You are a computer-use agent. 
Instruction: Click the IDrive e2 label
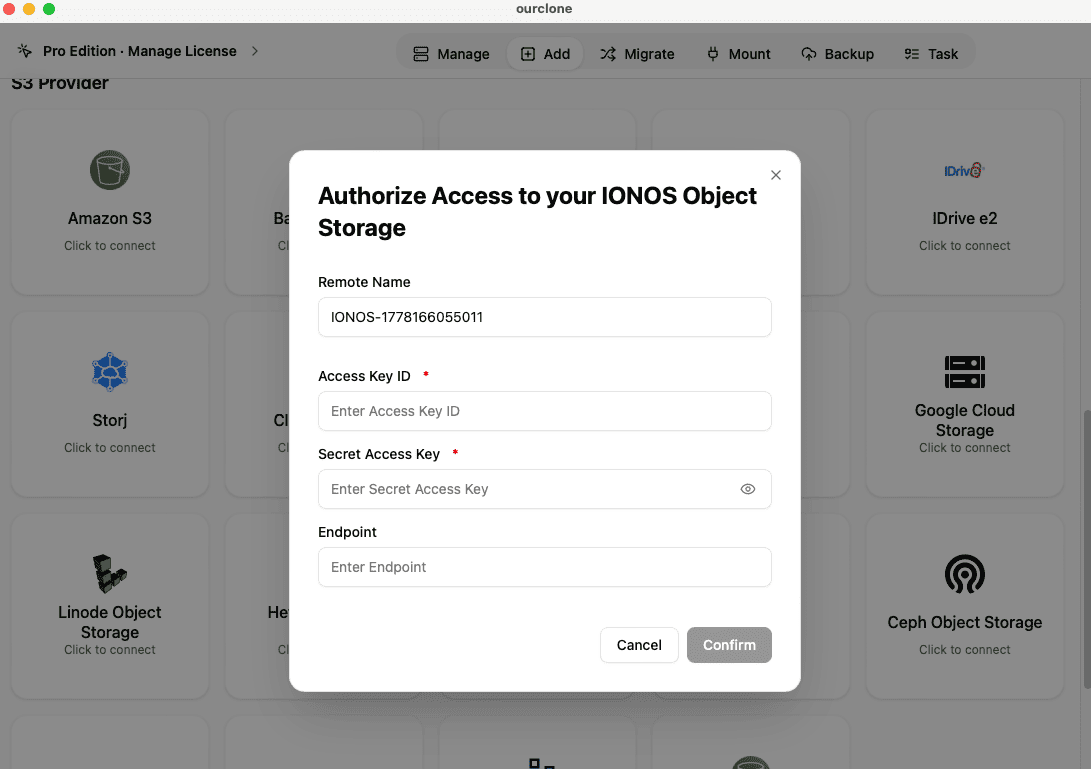(x=964, y=219)
